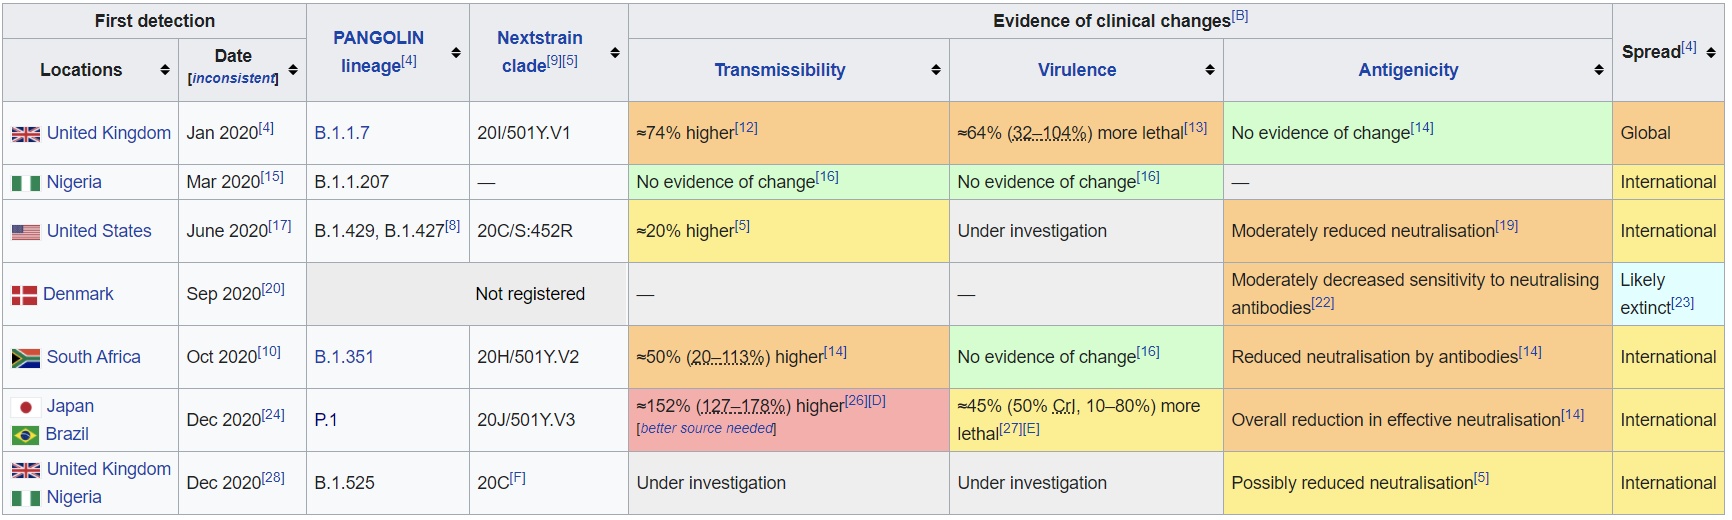Open citation reference 12 after ≈74% higher
1732x520 pixels.
(746, 128)
